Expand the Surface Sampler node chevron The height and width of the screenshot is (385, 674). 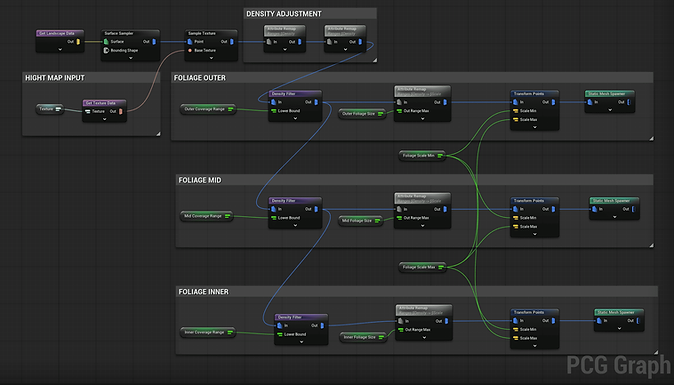tap(131, 58)
